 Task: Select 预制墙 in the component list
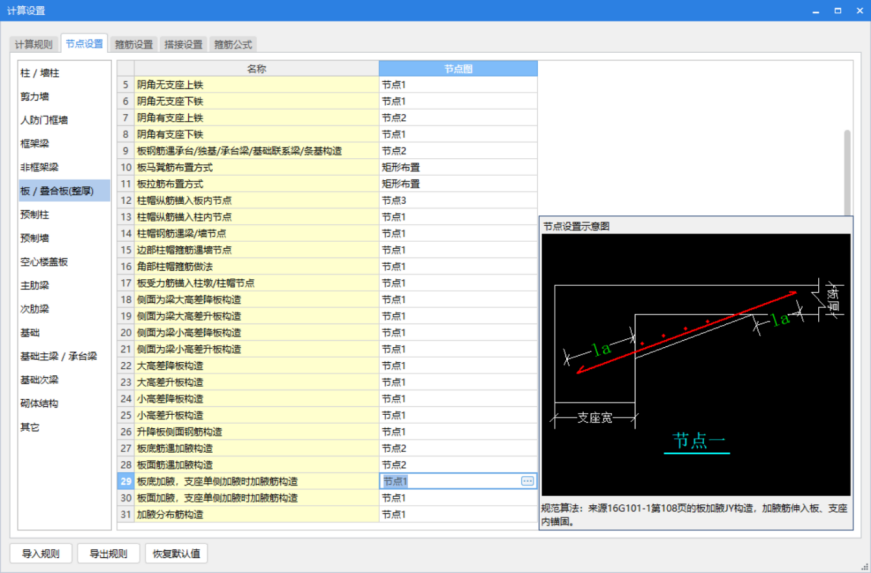click(64, 238)
